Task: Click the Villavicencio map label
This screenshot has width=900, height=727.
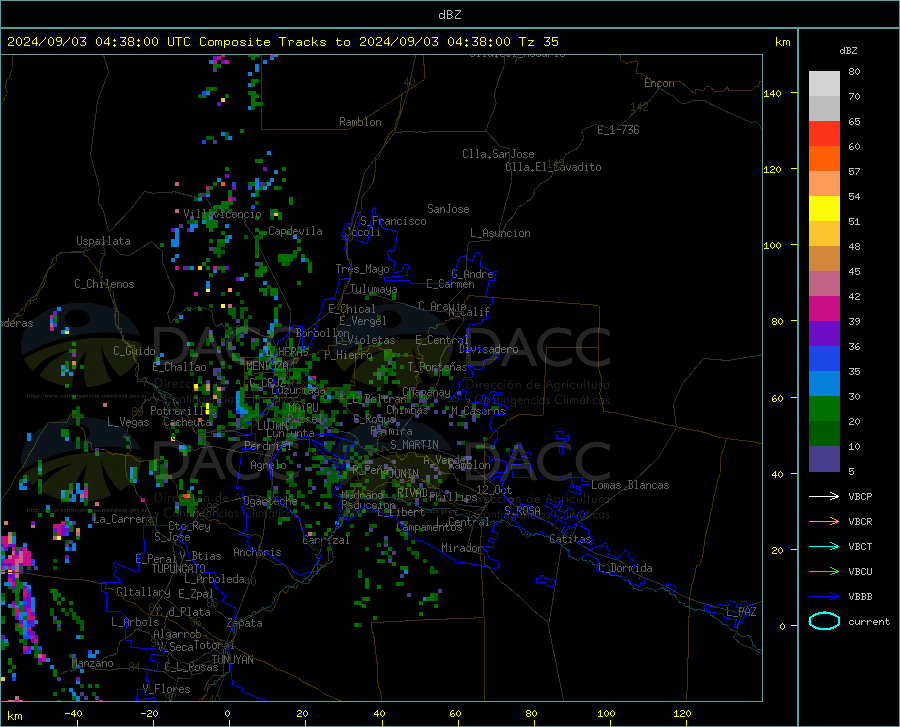Action: pos(222,214)
